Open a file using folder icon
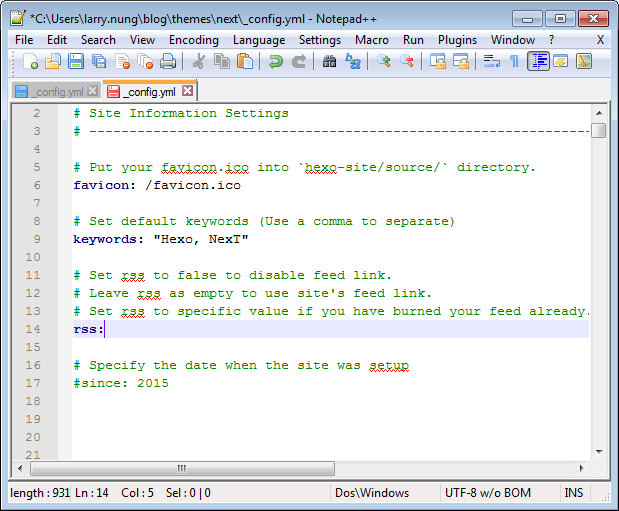619x511 pixels. [x=53, y=62]
